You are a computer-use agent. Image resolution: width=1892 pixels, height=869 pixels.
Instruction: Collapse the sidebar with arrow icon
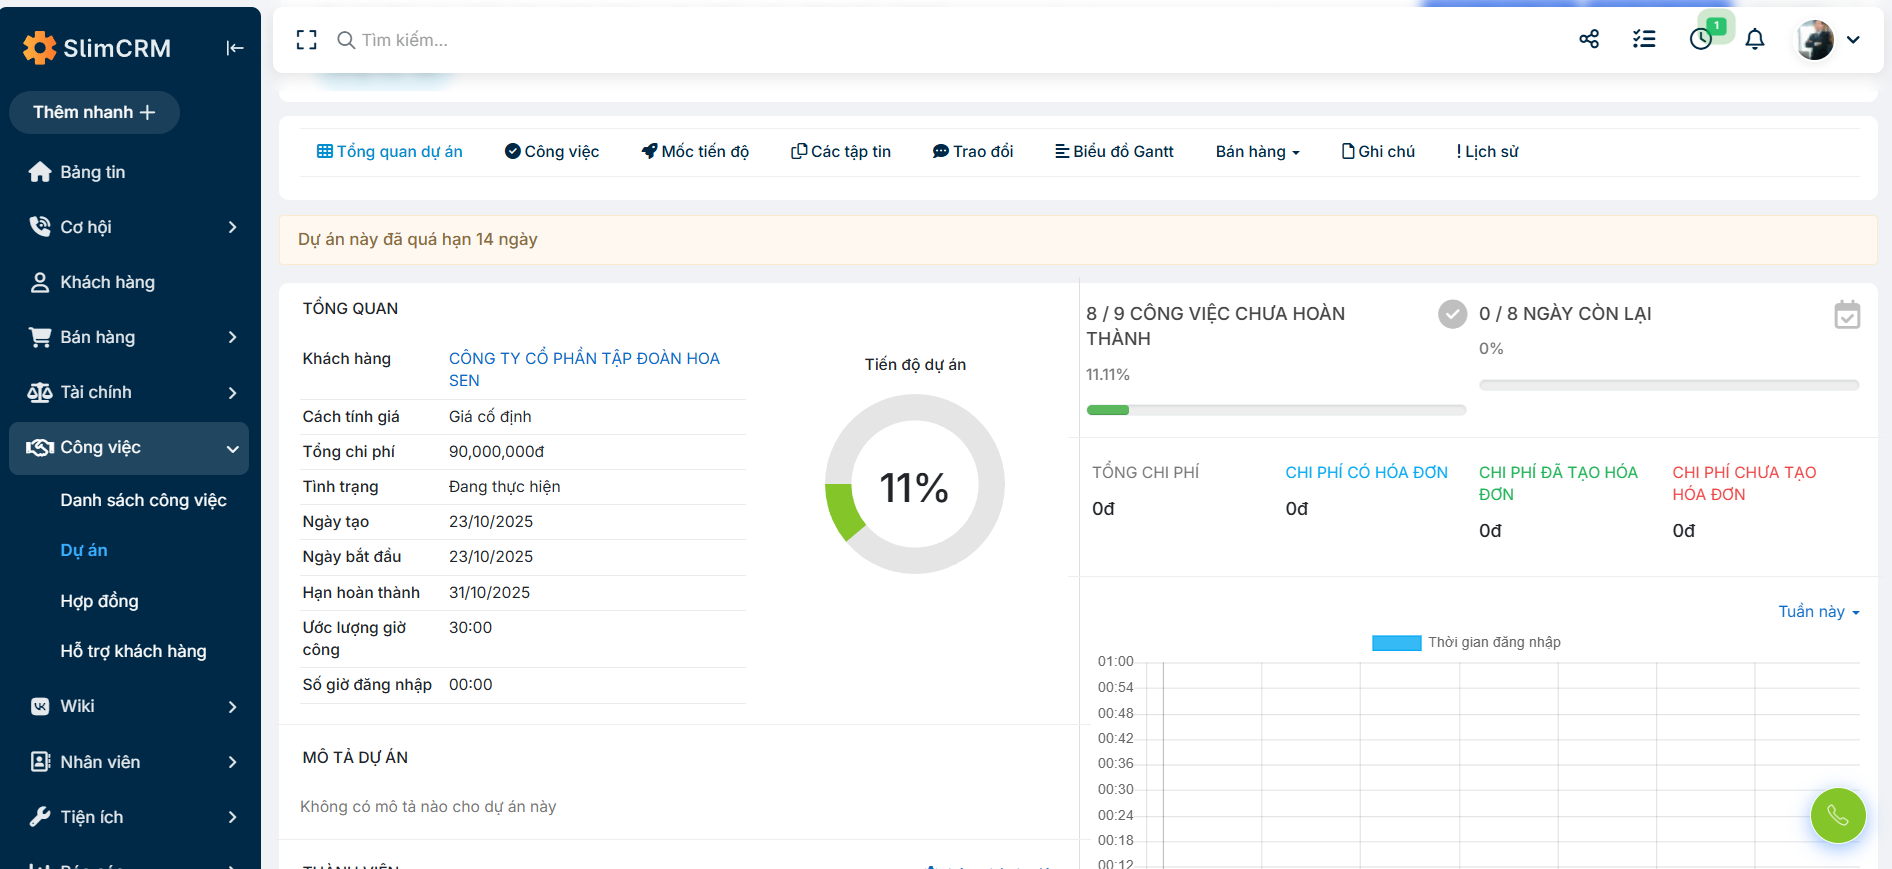(235, 48)
